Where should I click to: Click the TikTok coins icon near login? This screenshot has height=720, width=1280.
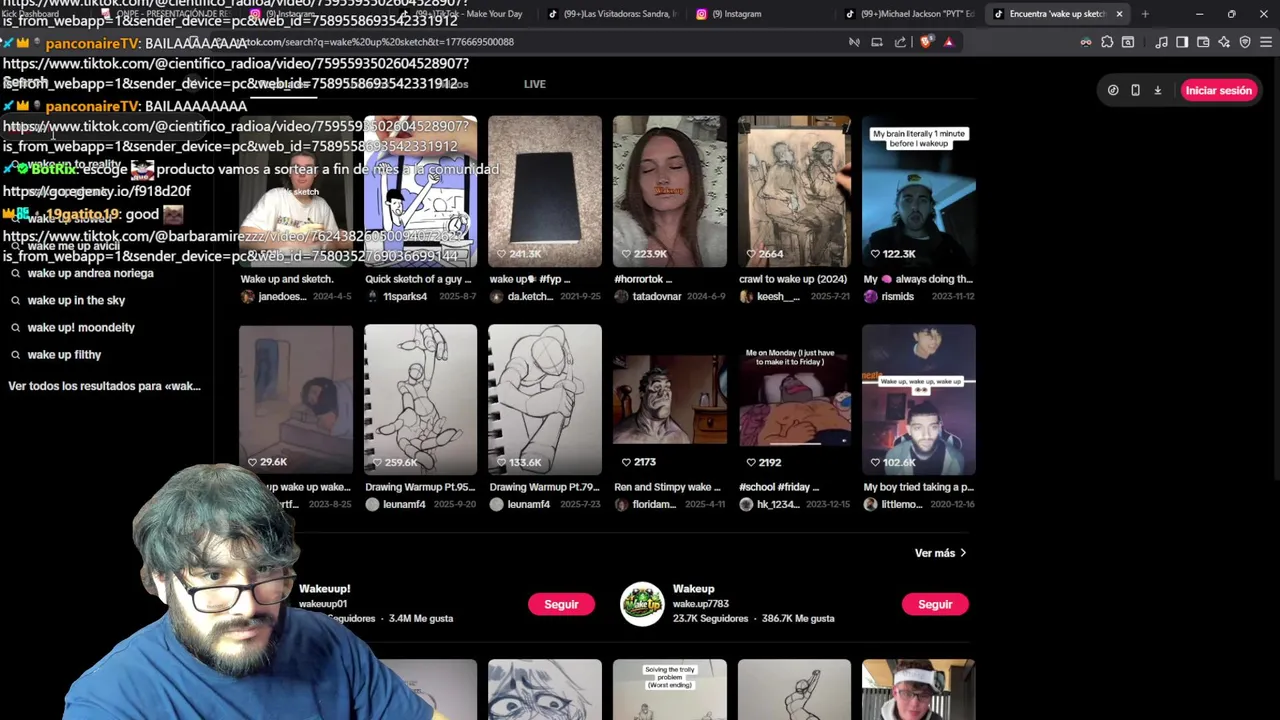(x=1113, y=90)
